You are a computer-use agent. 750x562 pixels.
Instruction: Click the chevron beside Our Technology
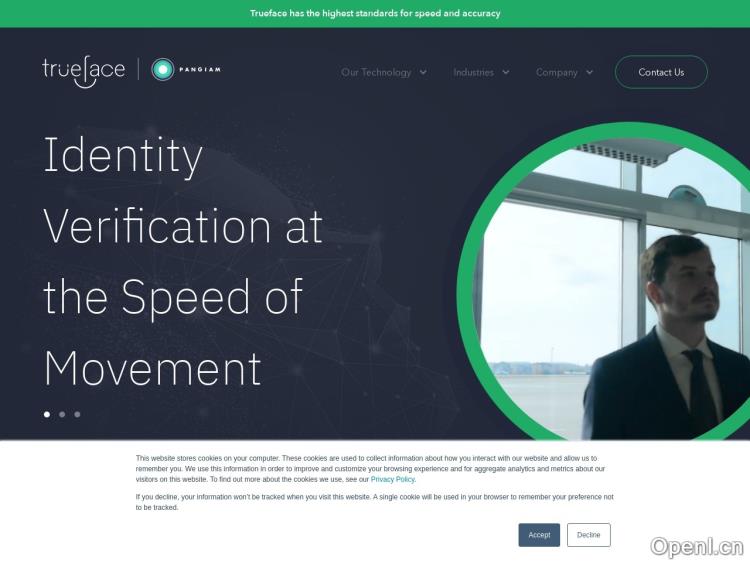tap(423, 72)
